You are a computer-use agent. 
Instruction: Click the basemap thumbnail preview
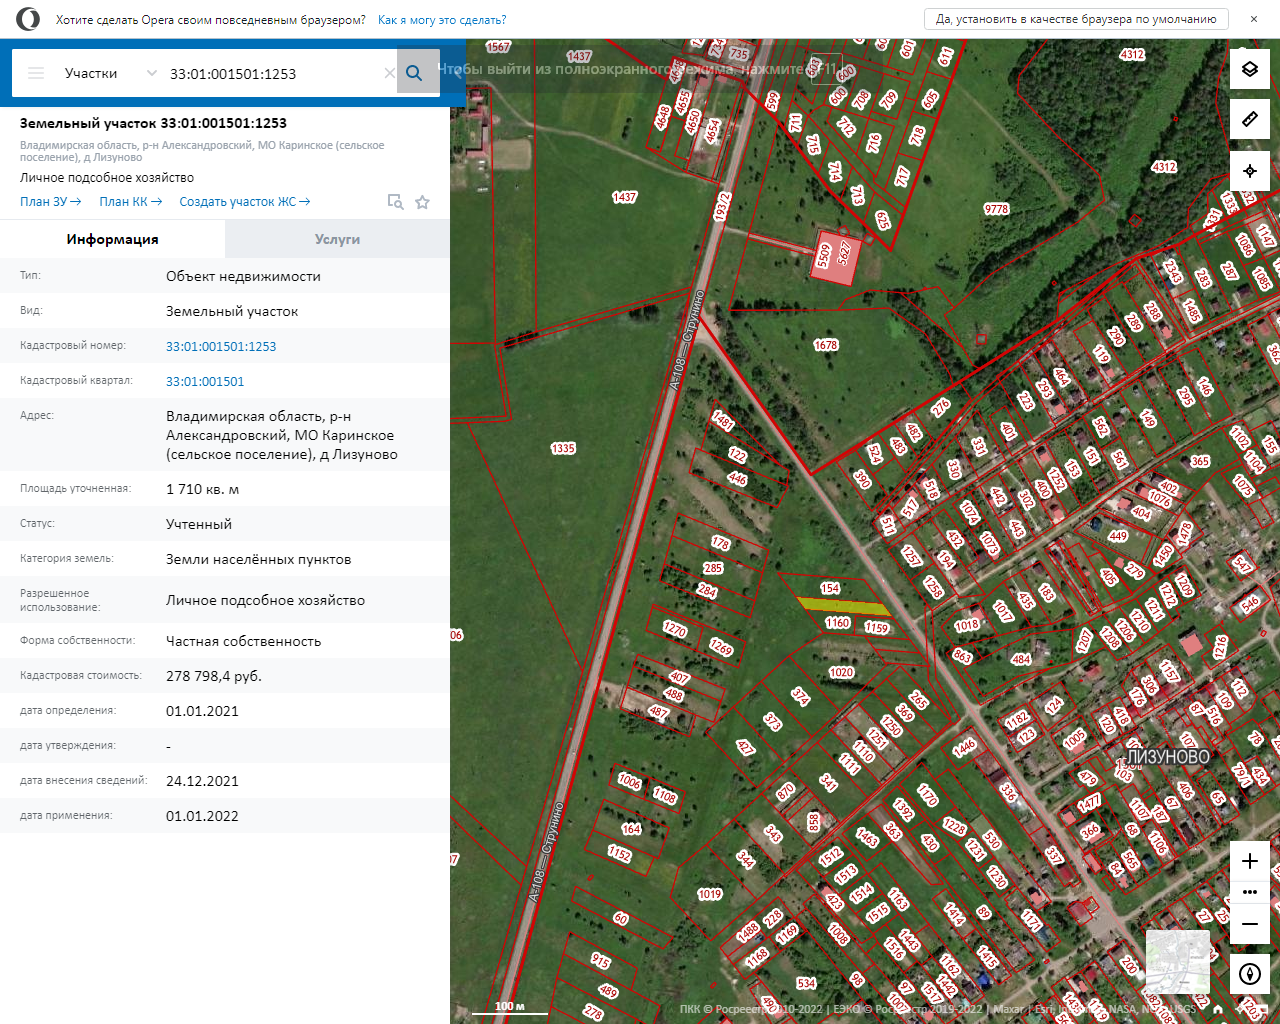(1177, 961)
